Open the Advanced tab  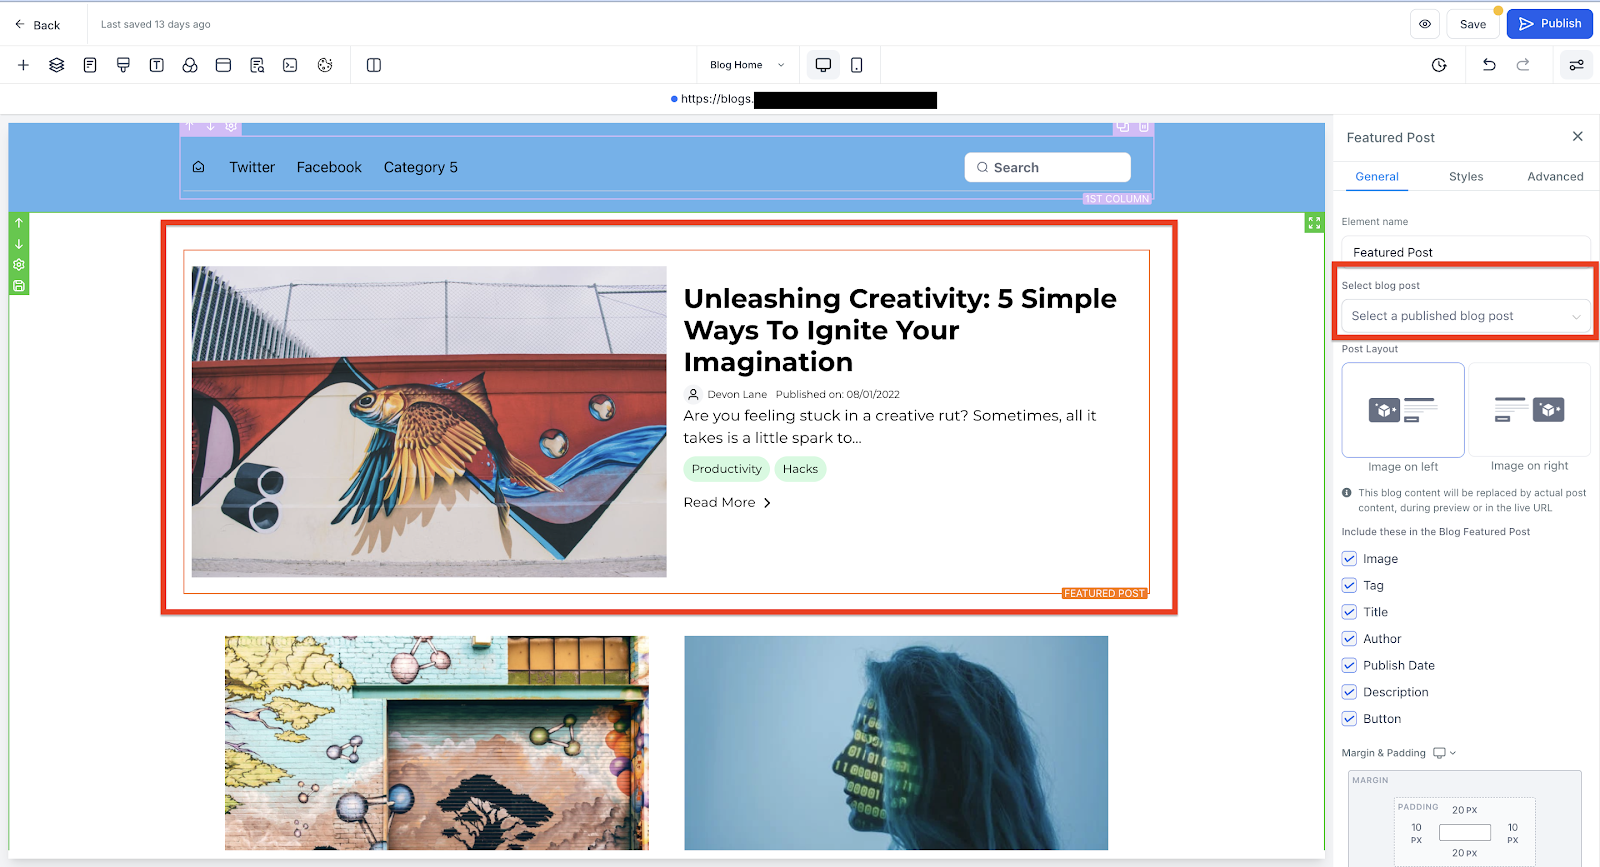(1555, 177)
